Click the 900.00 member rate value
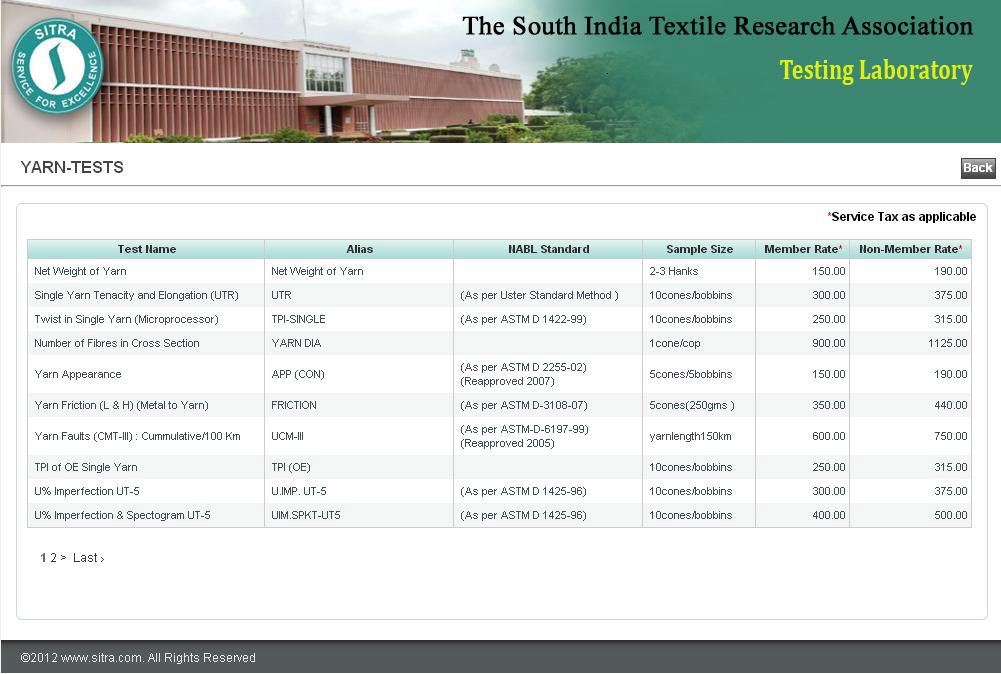The width and height of the screenshot is (1001, 674). coord(829,343)
